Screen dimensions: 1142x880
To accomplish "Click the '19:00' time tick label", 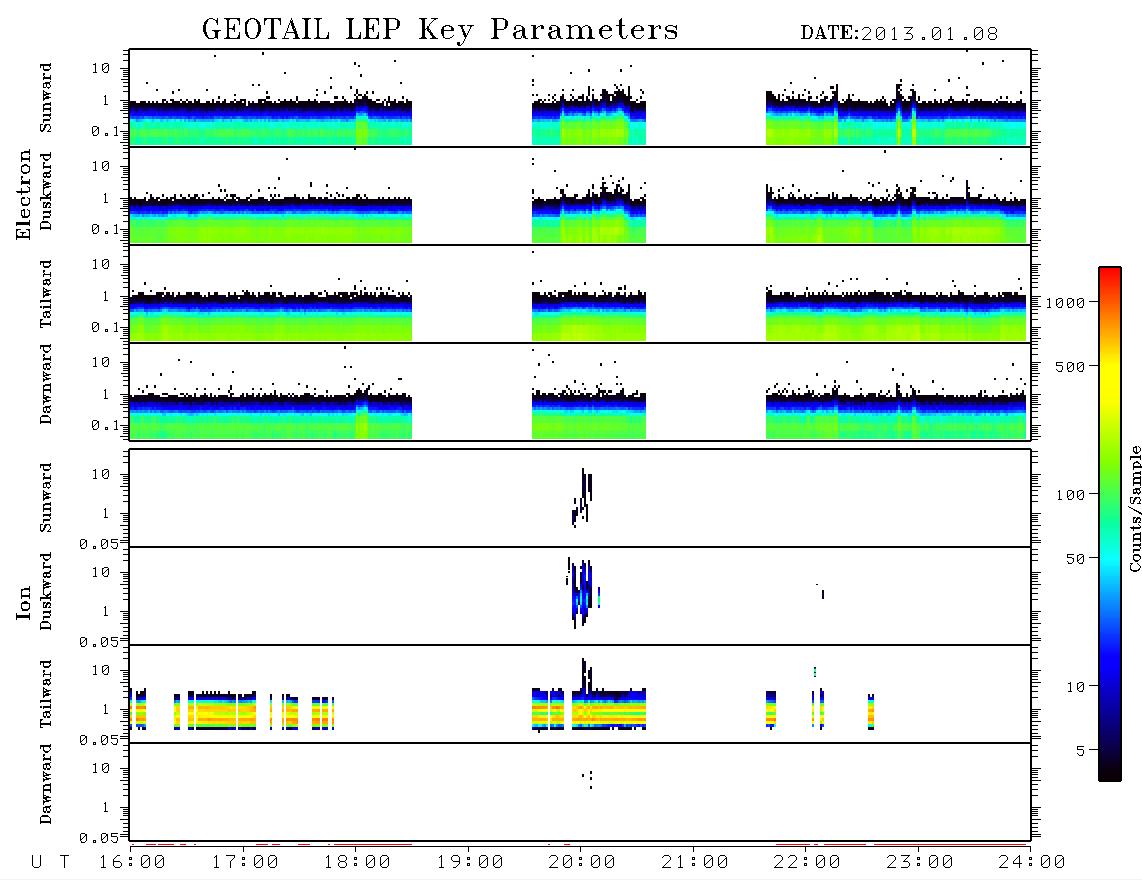I will coord(470,863).
